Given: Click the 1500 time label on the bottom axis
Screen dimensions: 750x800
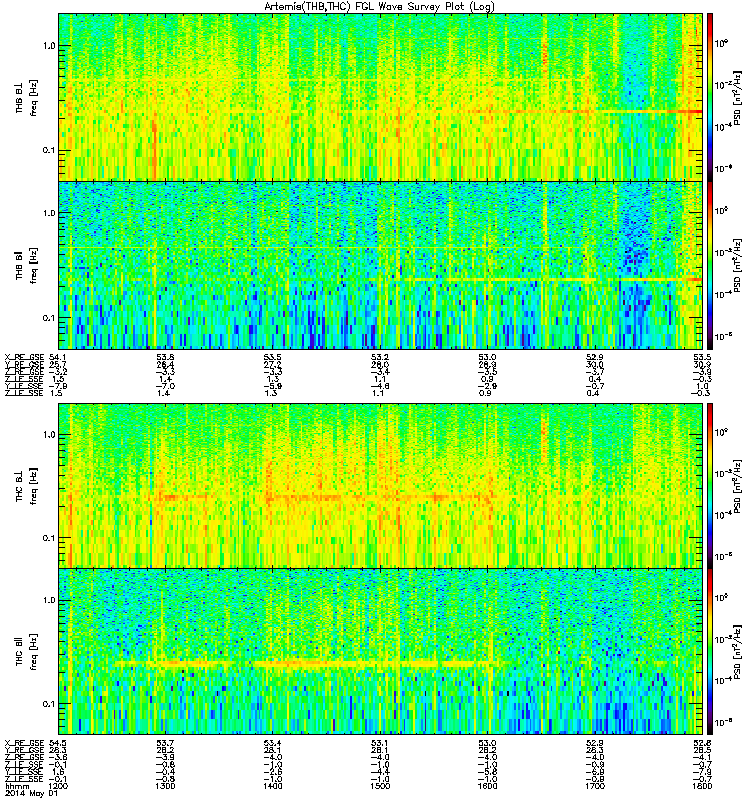Looking at the screenshot, I should [380, 786].
